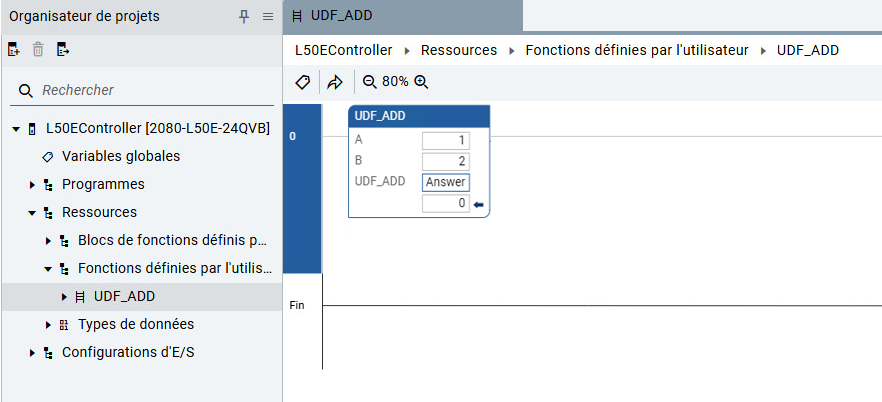882x402 pixels.
Task: Expand the Programmes node
Action: coord(32,184)
